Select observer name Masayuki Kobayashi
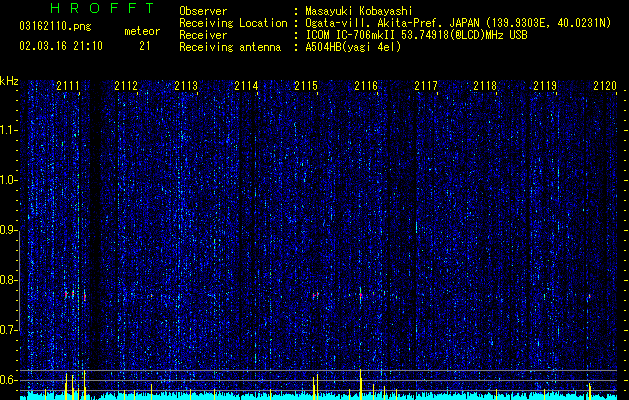The height and width of the screenshot is (400, 629). click(359, 12)
